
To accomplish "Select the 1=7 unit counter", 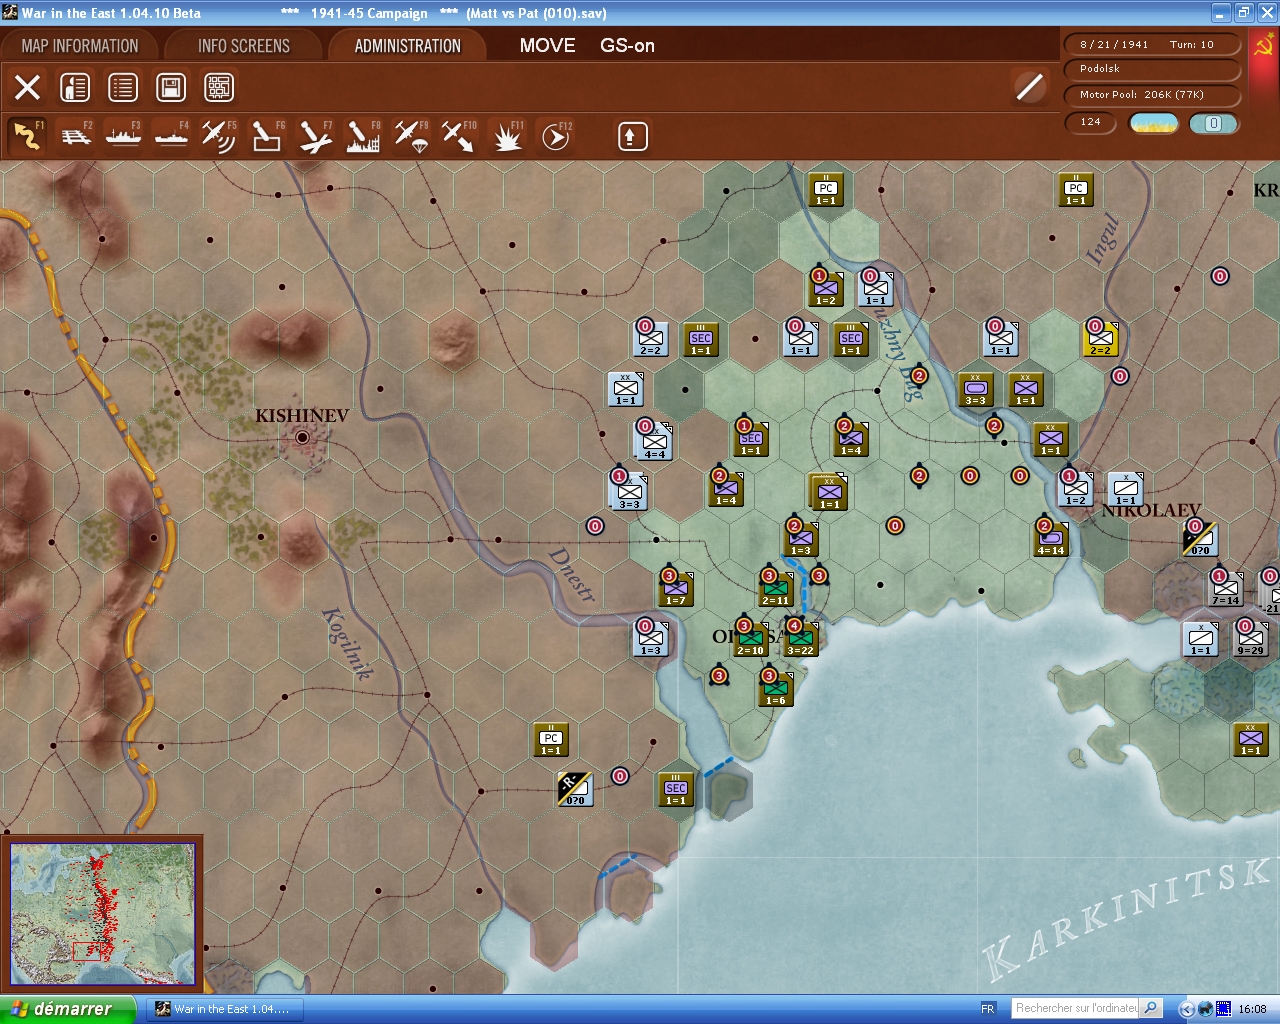I will click(677, 589).
